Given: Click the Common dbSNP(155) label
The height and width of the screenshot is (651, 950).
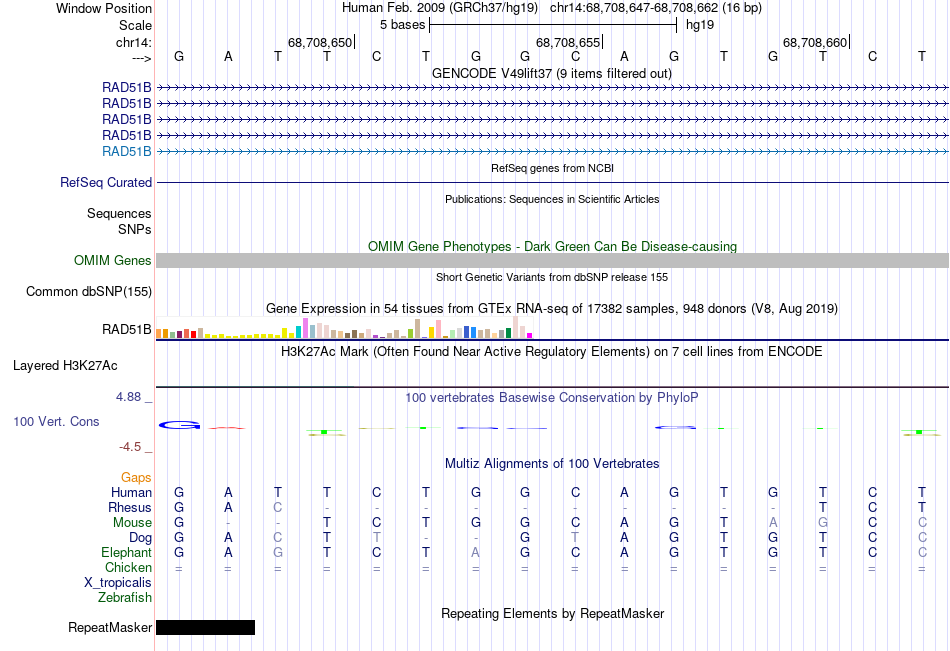Looking at the screenshot, I should 89,292.
